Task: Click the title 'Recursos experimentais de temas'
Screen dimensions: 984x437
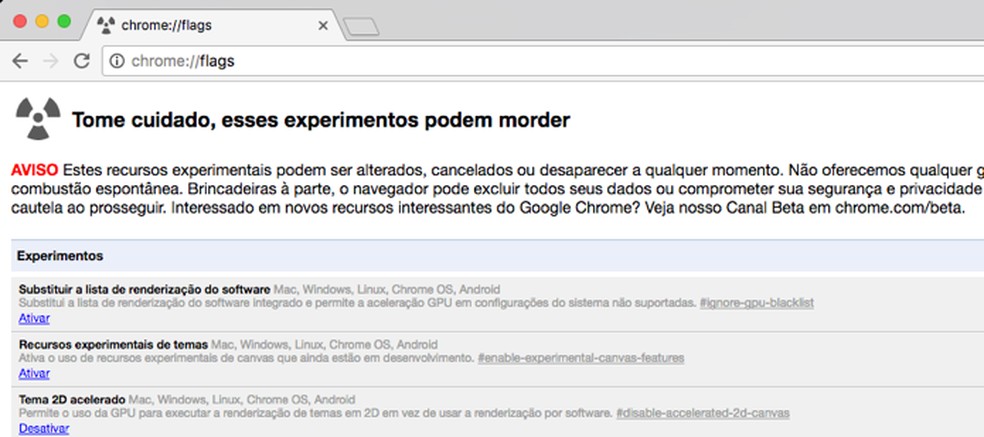Action: 113,345
